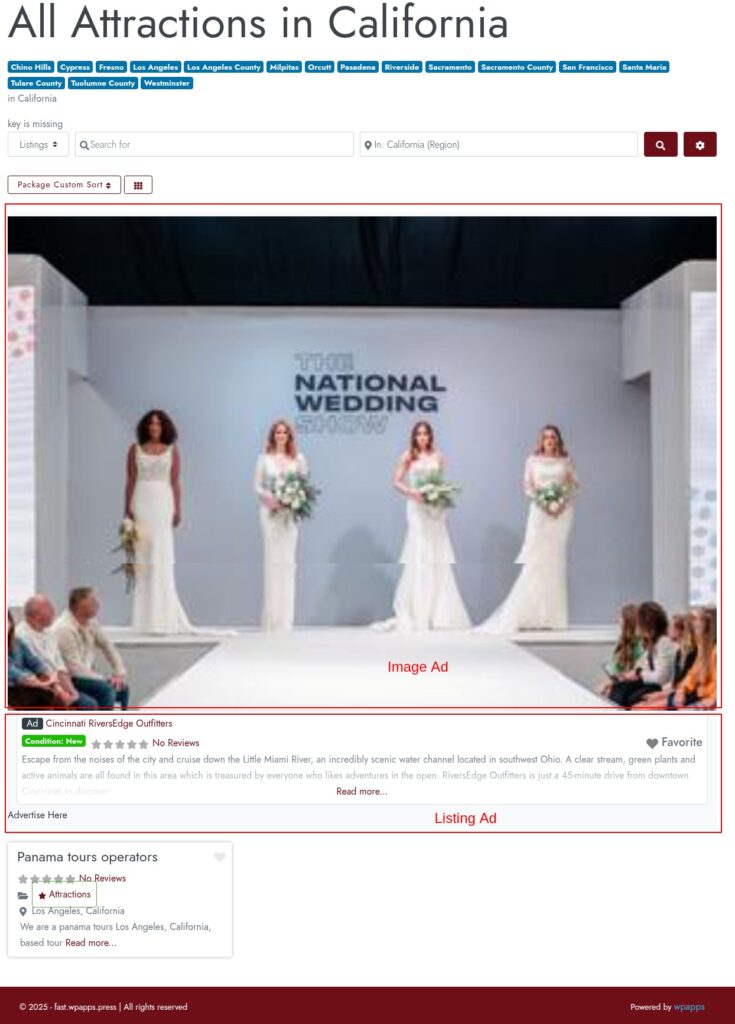Choose the Sacramento County tag
Screen dimensions: 735x1024
click(516, 67)
